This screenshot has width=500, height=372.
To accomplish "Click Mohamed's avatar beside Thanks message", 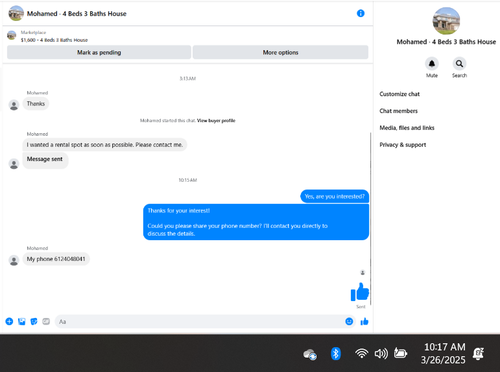I will click(14, 105).
